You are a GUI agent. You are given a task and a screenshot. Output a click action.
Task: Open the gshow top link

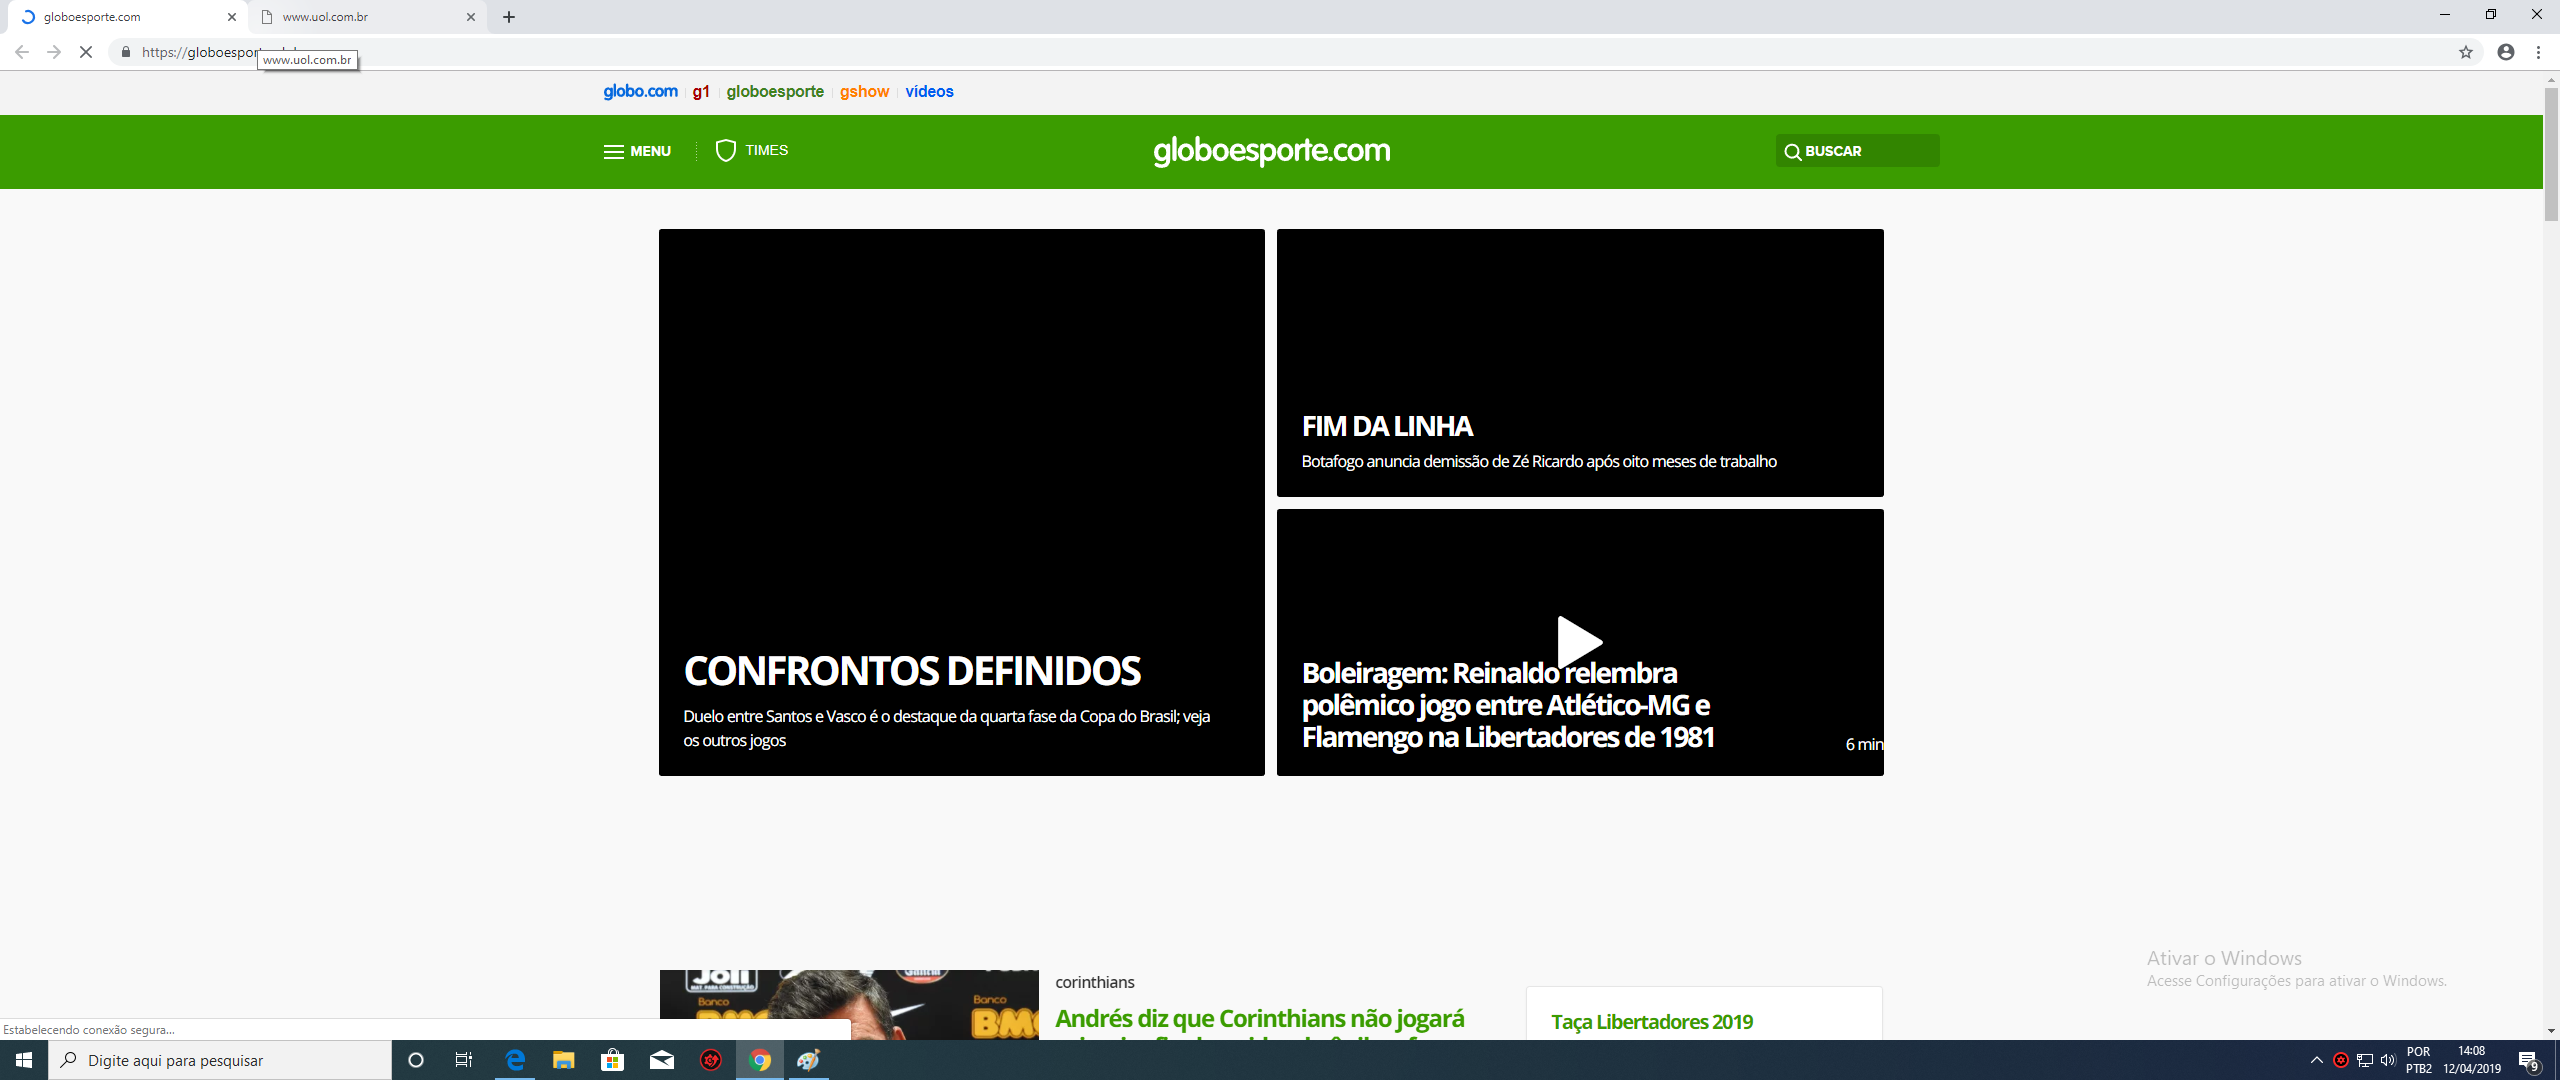(864, 91)
